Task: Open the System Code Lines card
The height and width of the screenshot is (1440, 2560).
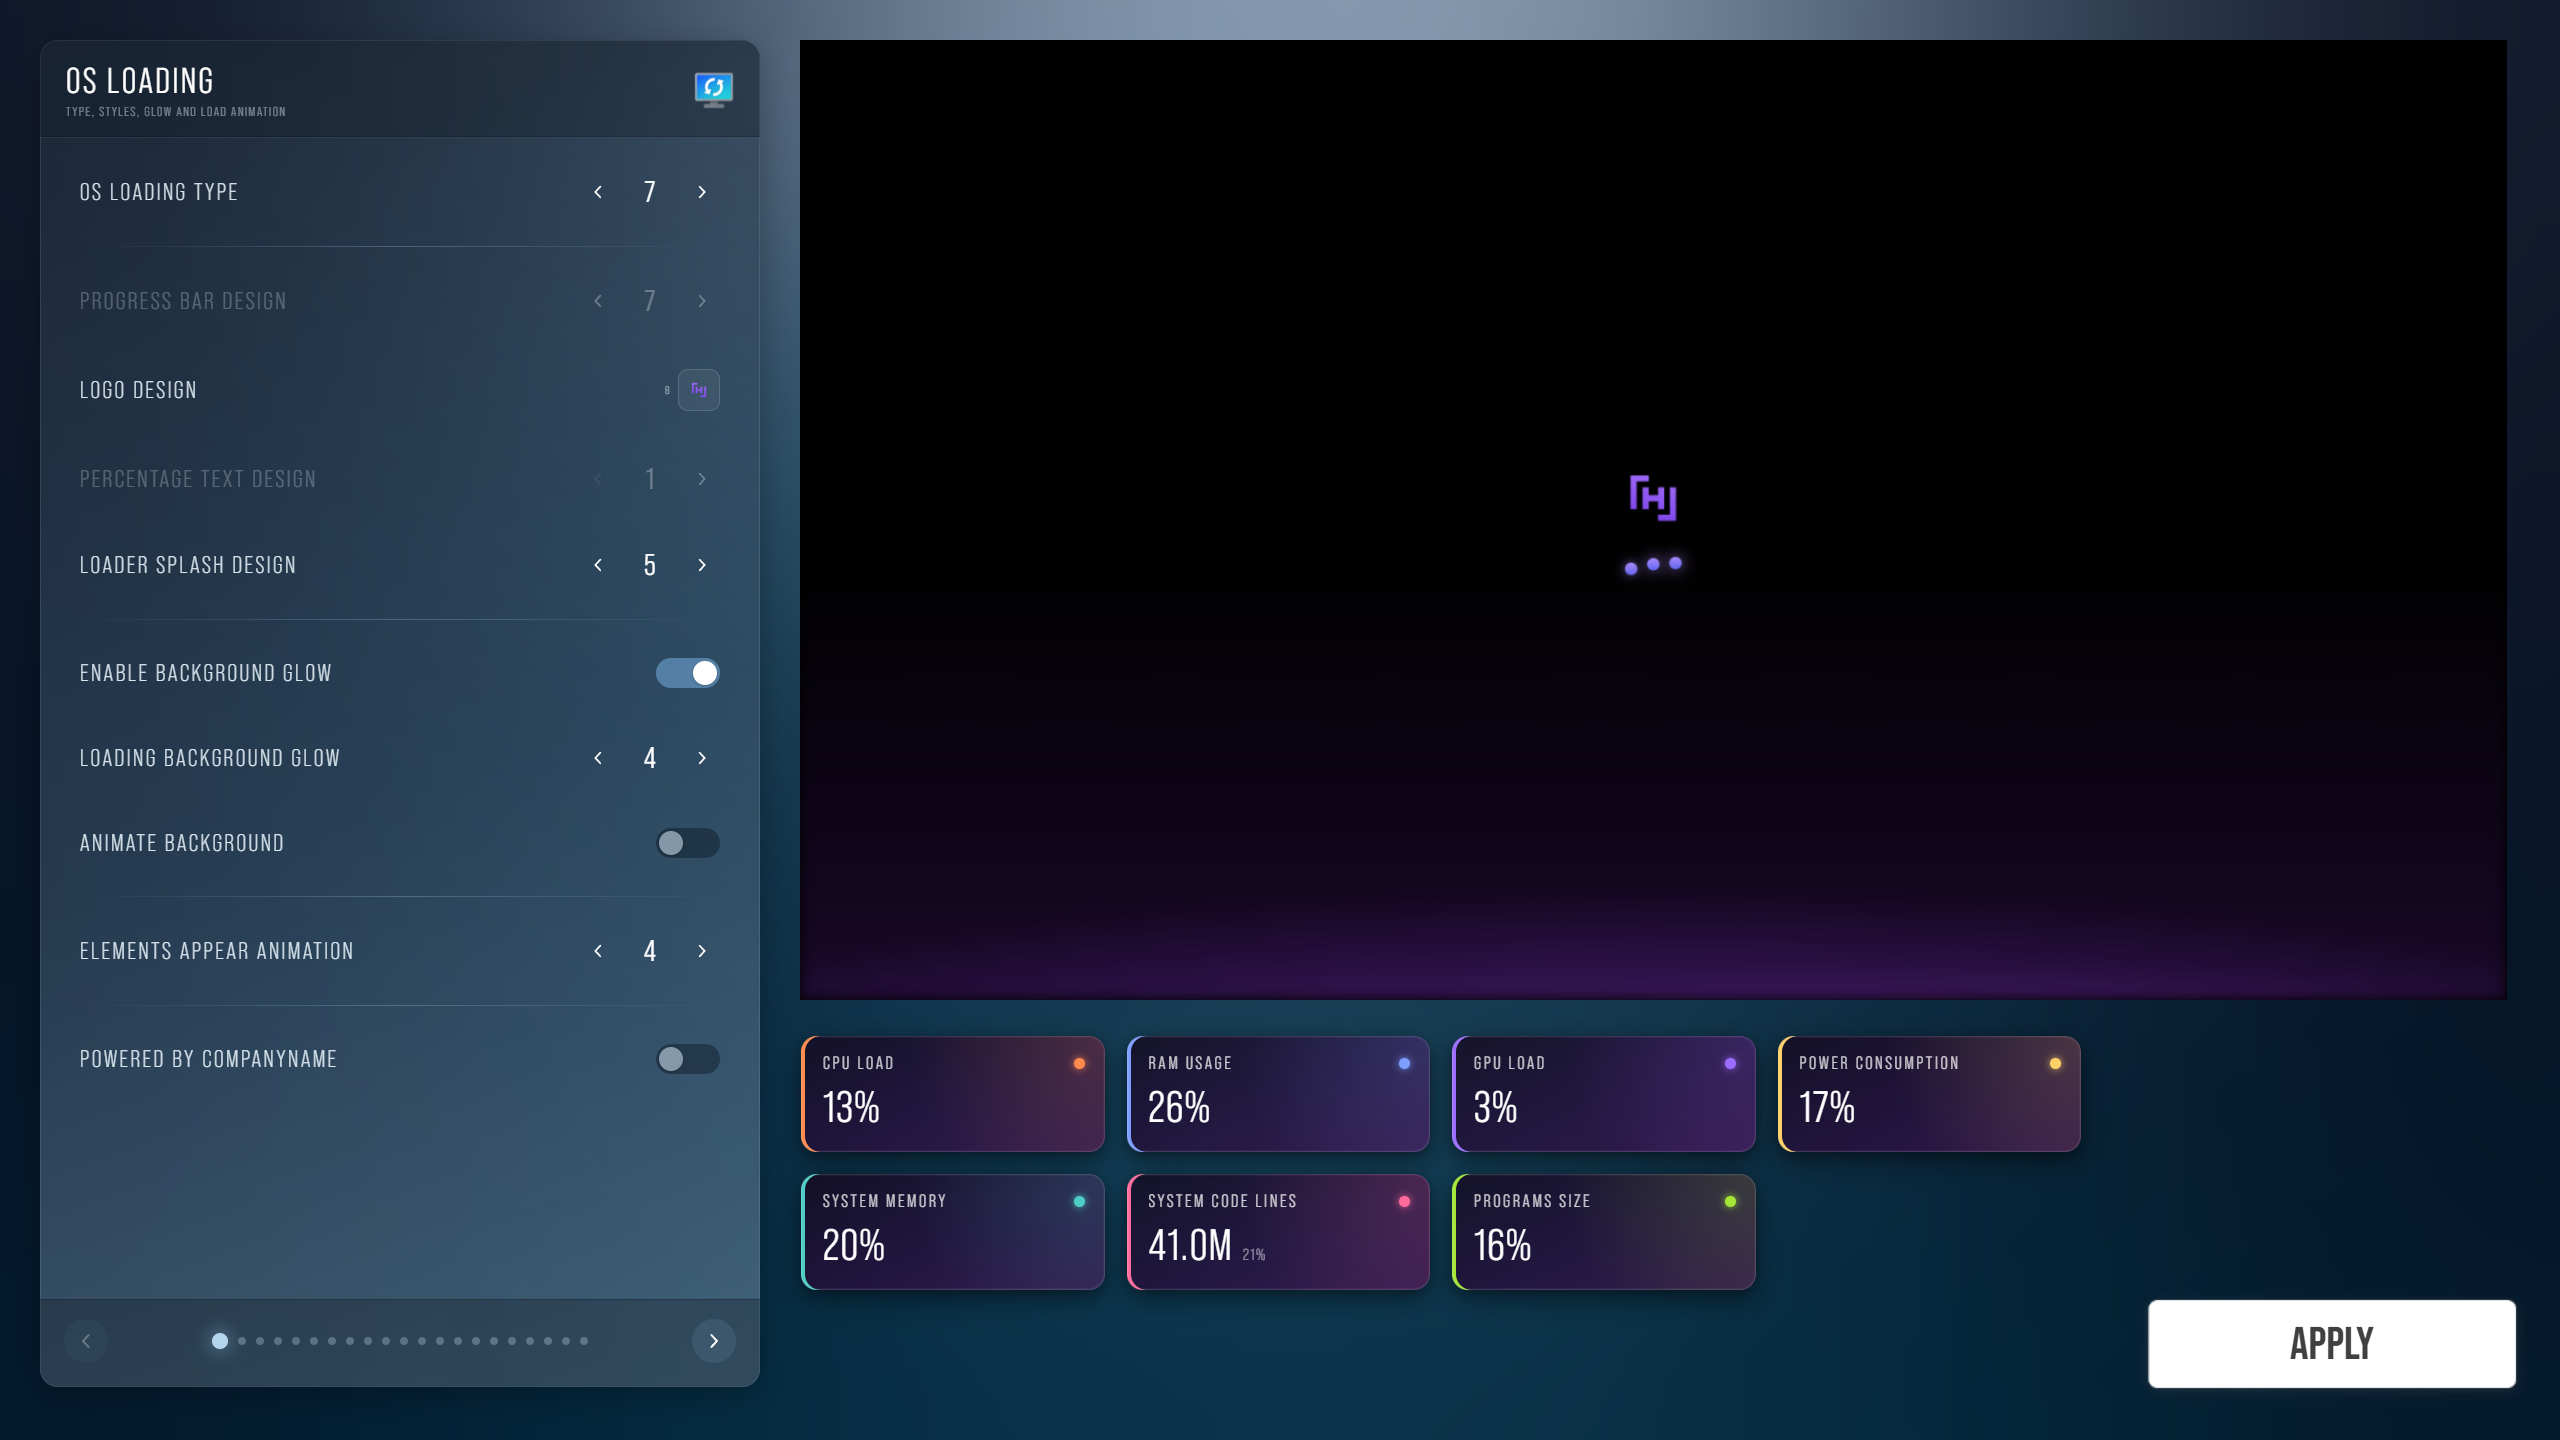Action: tap(1278, 1232)
